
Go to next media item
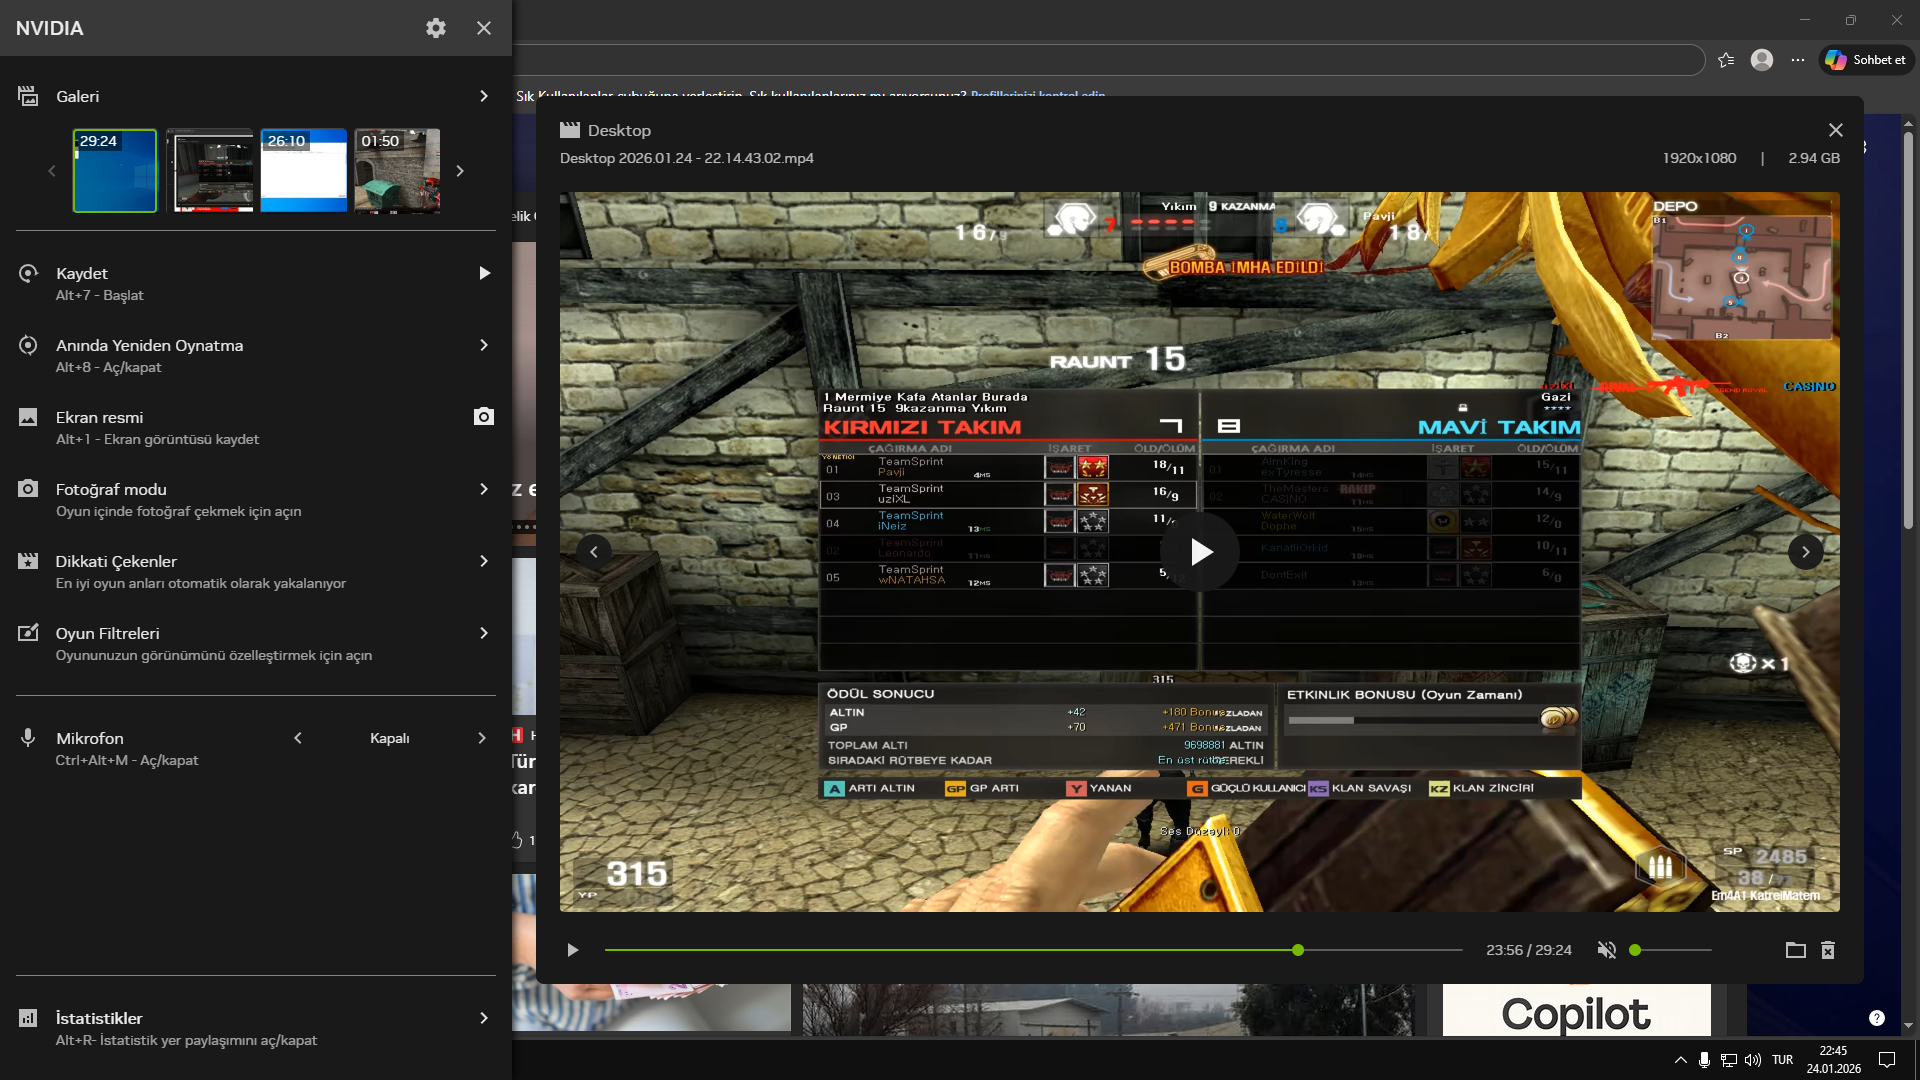[x=1806, y=552]
